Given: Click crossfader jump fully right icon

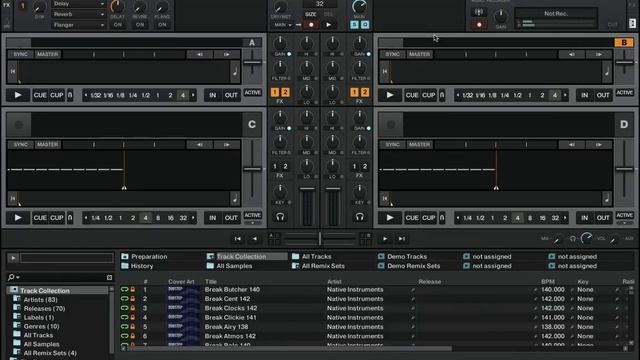Looking at the screenshot, I should [402, 239].
